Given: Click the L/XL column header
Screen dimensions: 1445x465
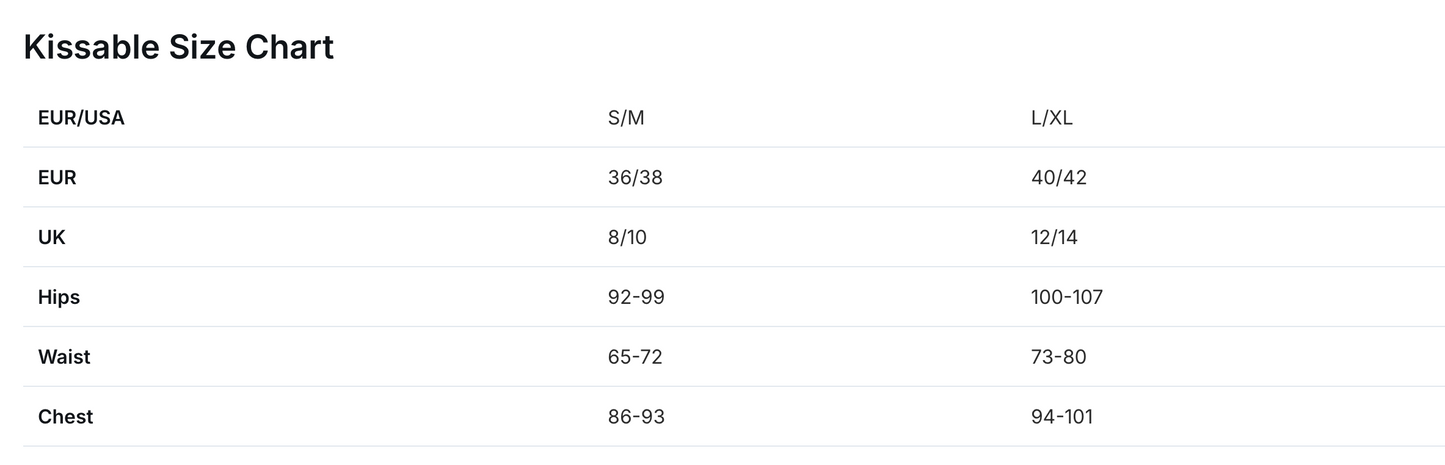Looking at the screenshot, I should pyautogui.click(x=1051, y=118).
